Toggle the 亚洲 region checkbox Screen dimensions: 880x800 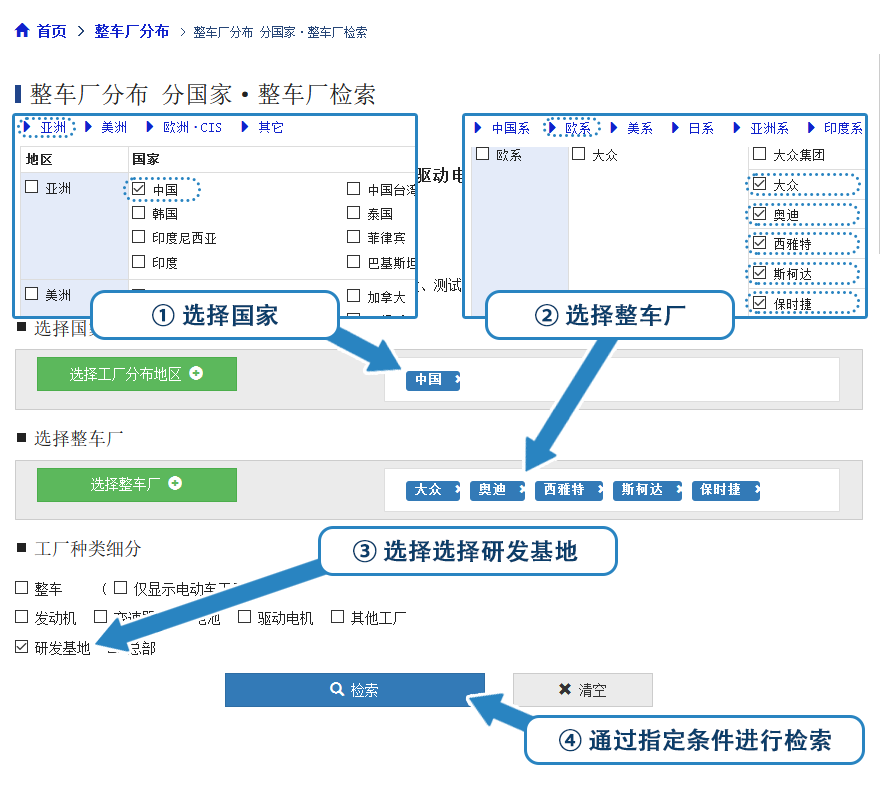pos(31,187)
